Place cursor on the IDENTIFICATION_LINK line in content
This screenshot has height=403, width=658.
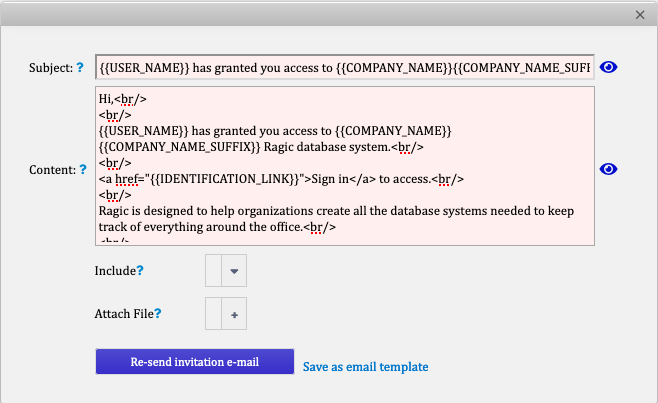281,179
